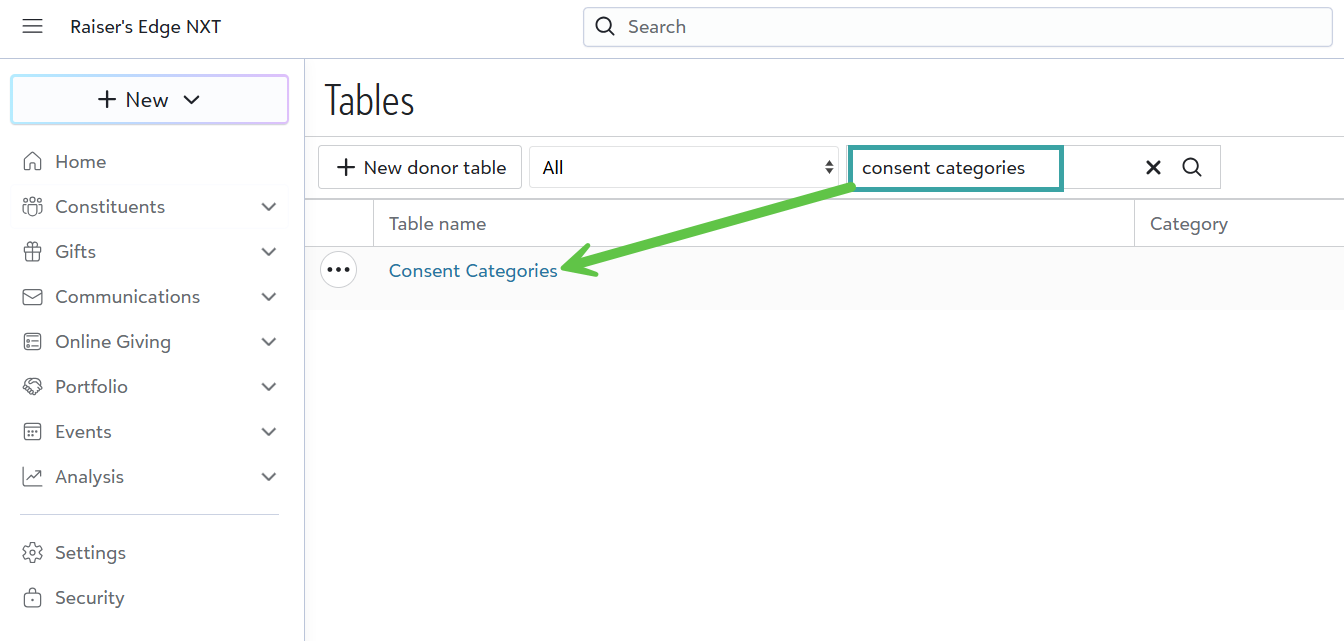
Task: Click the Communications envelope icon
Action: pyautogui.click(x=33, y=297)
